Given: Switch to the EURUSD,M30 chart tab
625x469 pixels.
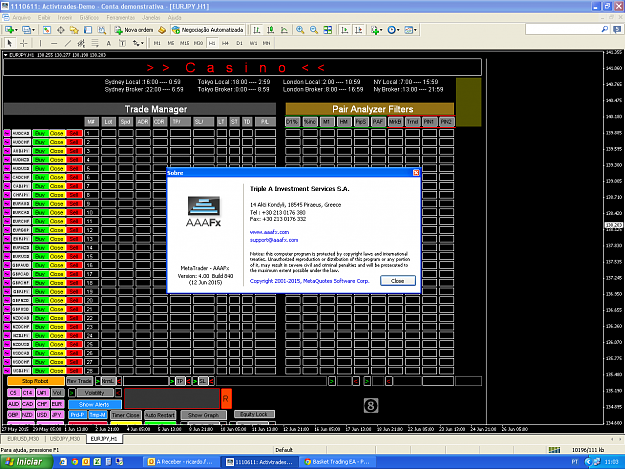Looking at the screenshot, I should pyautogui.click(x=23, y=439).
